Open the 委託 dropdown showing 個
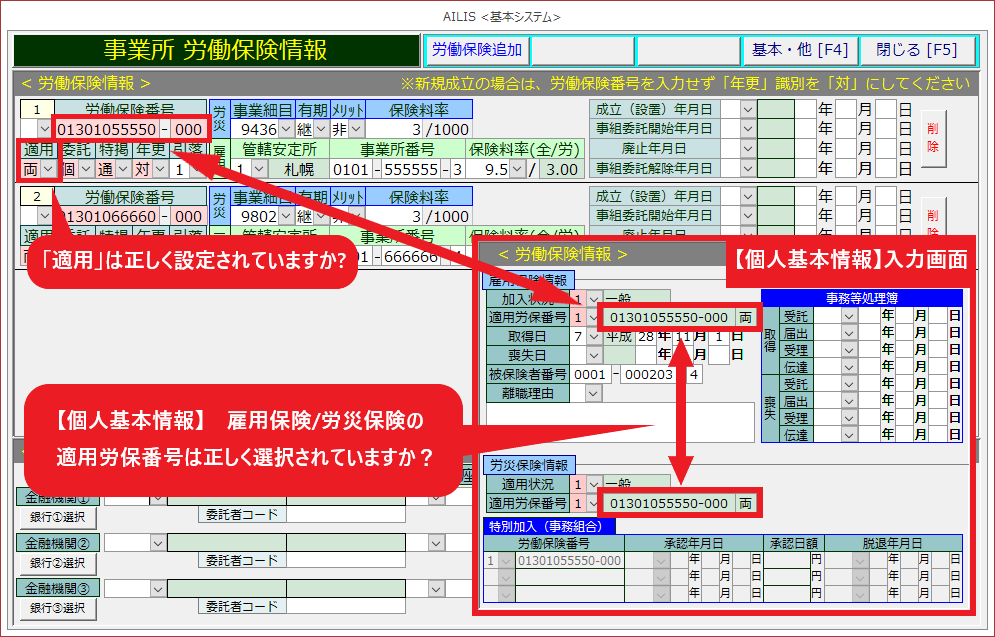Image resolution: width=995 pixels, height=637 pixels. click(x=85, y=170)
